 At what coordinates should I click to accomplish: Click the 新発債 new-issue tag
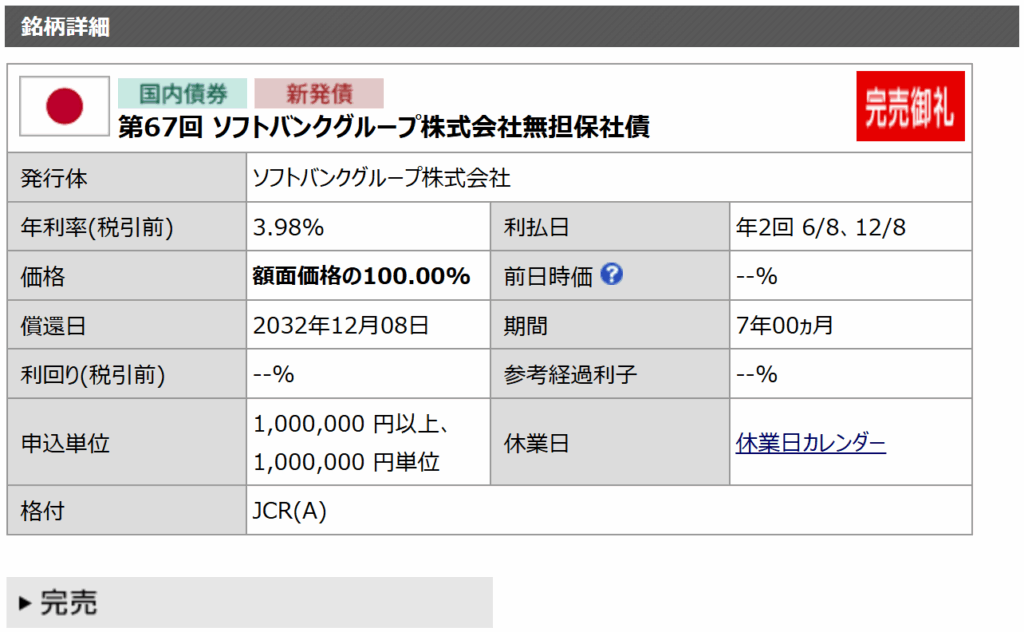[319, 93]
